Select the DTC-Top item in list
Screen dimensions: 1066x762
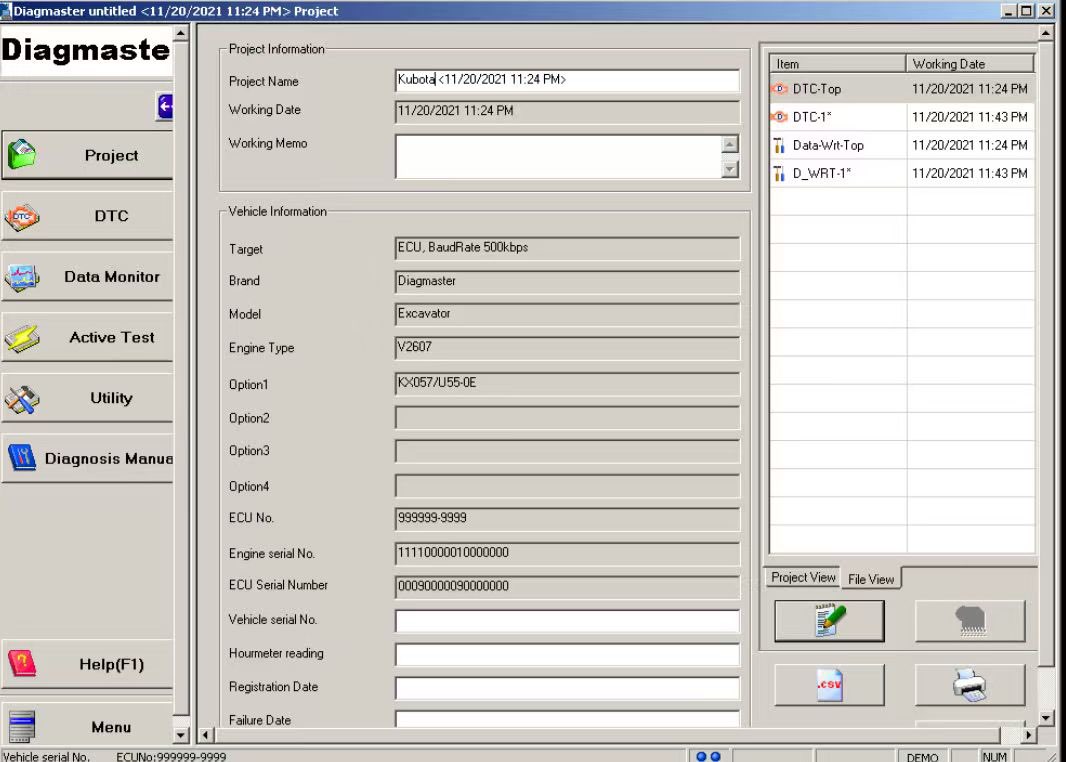[817, 89]
